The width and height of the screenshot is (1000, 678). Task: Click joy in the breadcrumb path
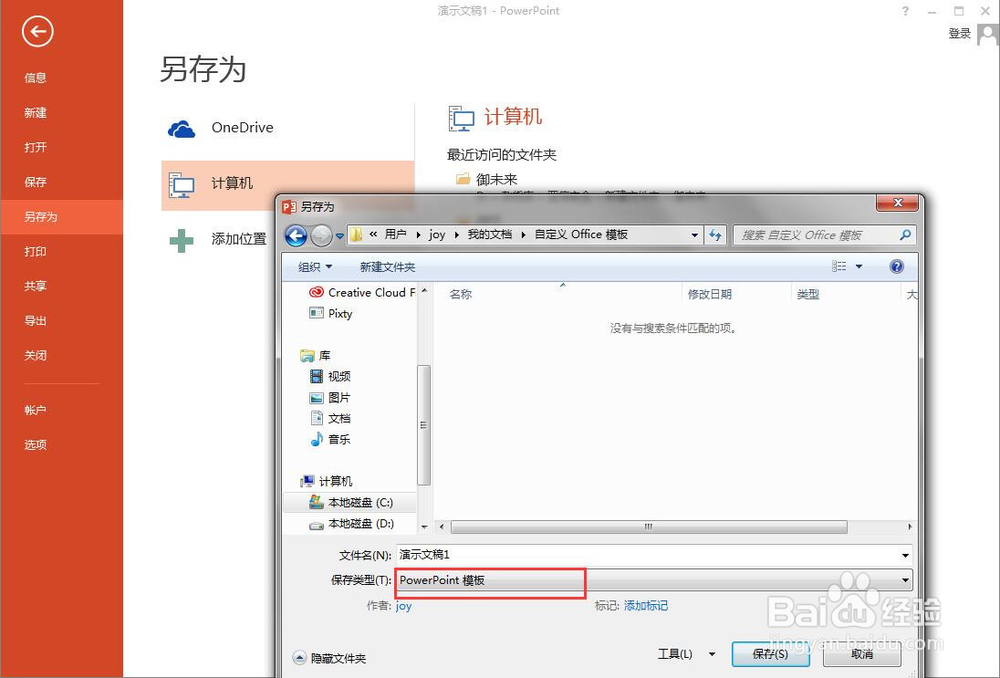437,234
